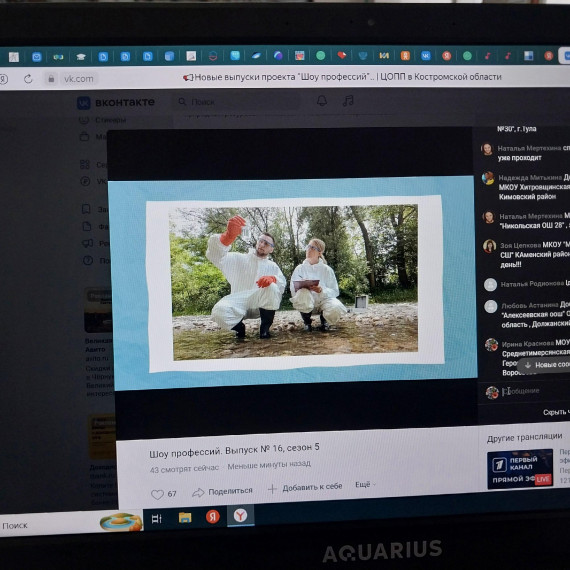Open the purple sphere favicon tab
Screen dimensions: 570x570
pyautogui.click(x=278, y=56)
